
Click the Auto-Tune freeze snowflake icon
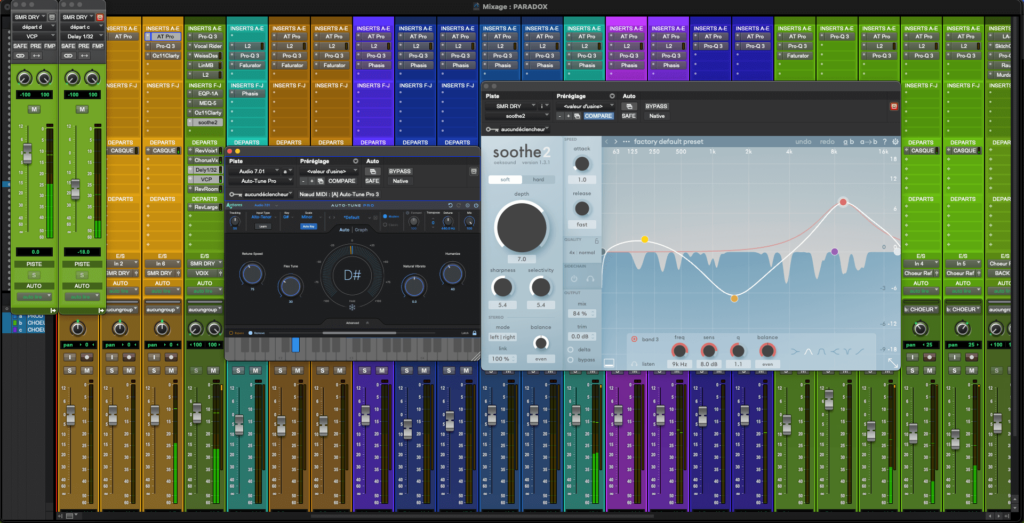click(352, 308)
